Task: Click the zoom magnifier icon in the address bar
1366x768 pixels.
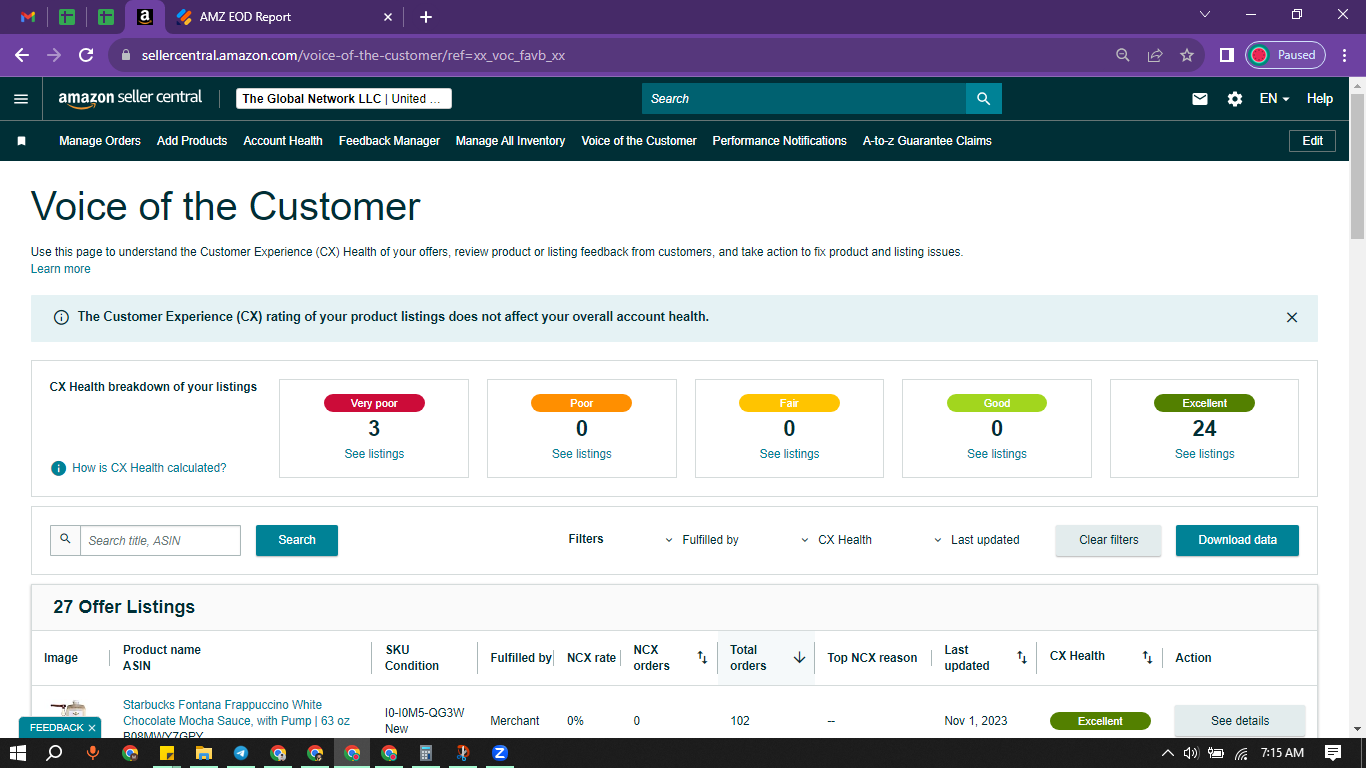Action: [x=1123, y=56]
